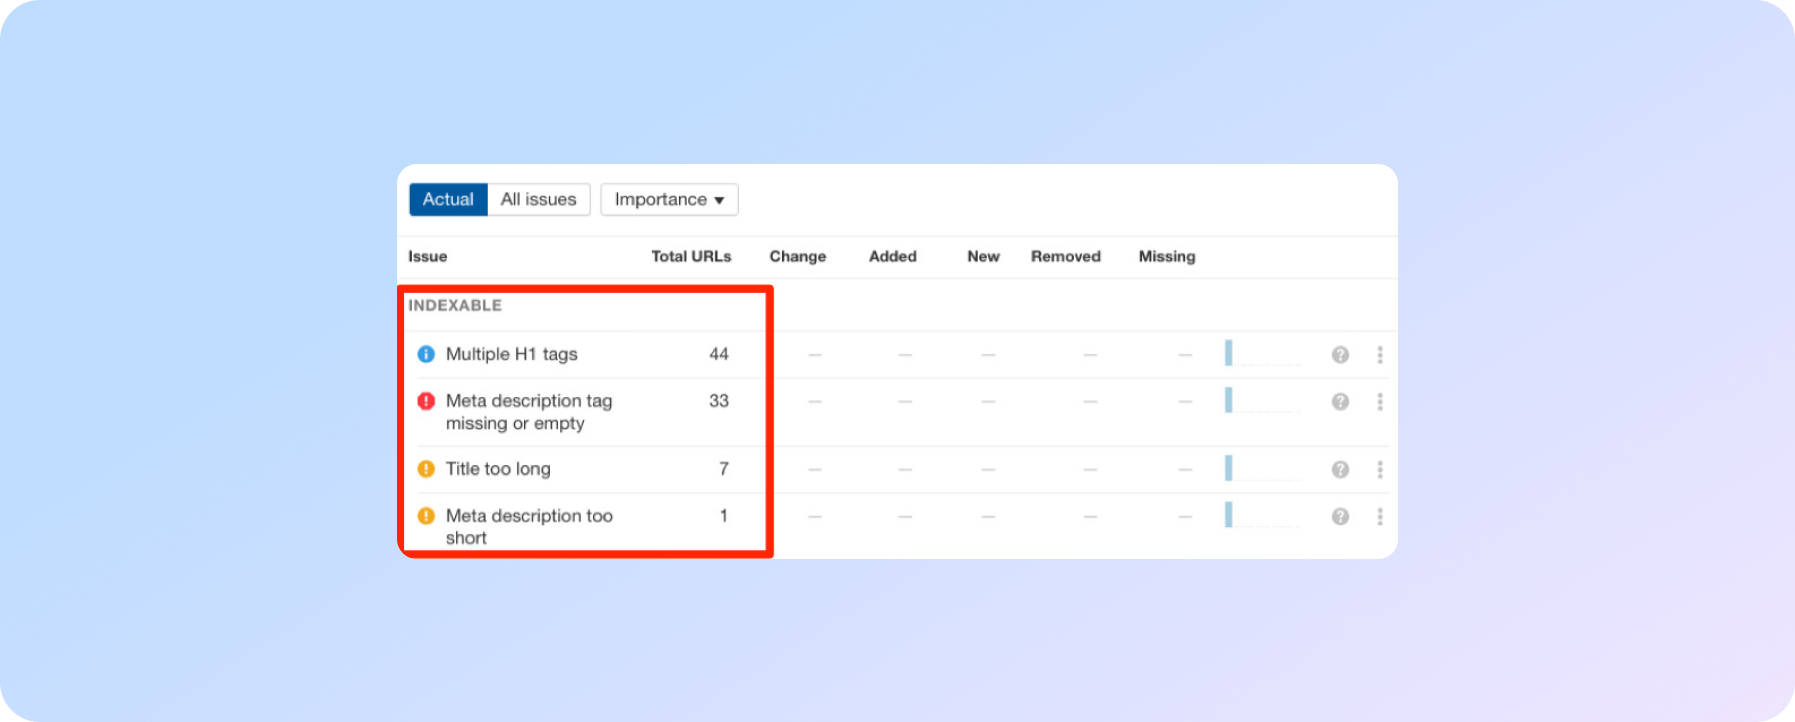The width and height of the screenshot is (1795, 722).
Task: Sort by the Total URLs column header
Action: click(691, 256)
